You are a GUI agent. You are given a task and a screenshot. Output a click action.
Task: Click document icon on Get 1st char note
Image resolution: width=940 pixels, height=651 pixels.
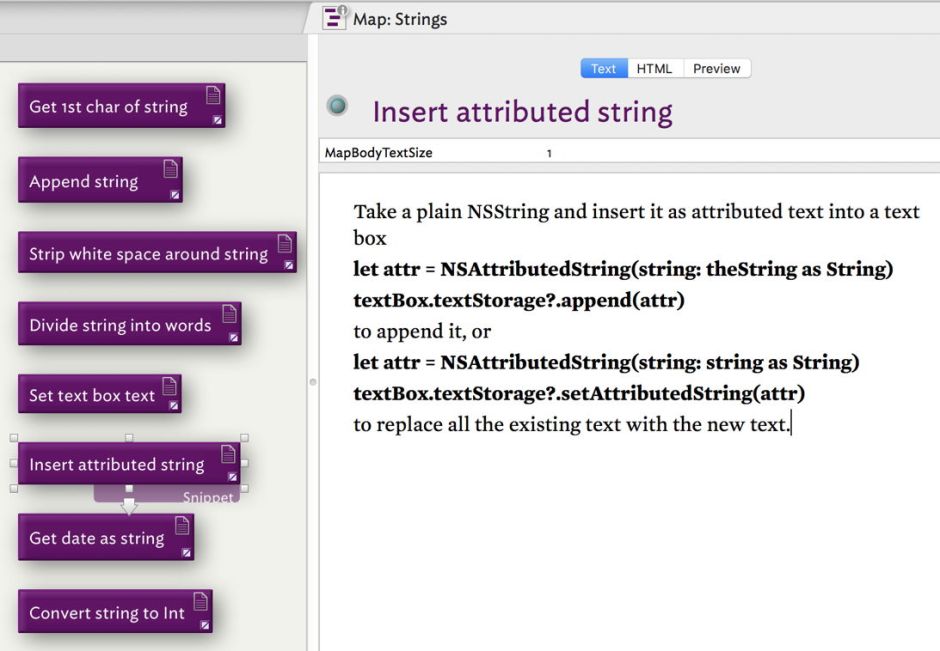click(x=213, y=96)
